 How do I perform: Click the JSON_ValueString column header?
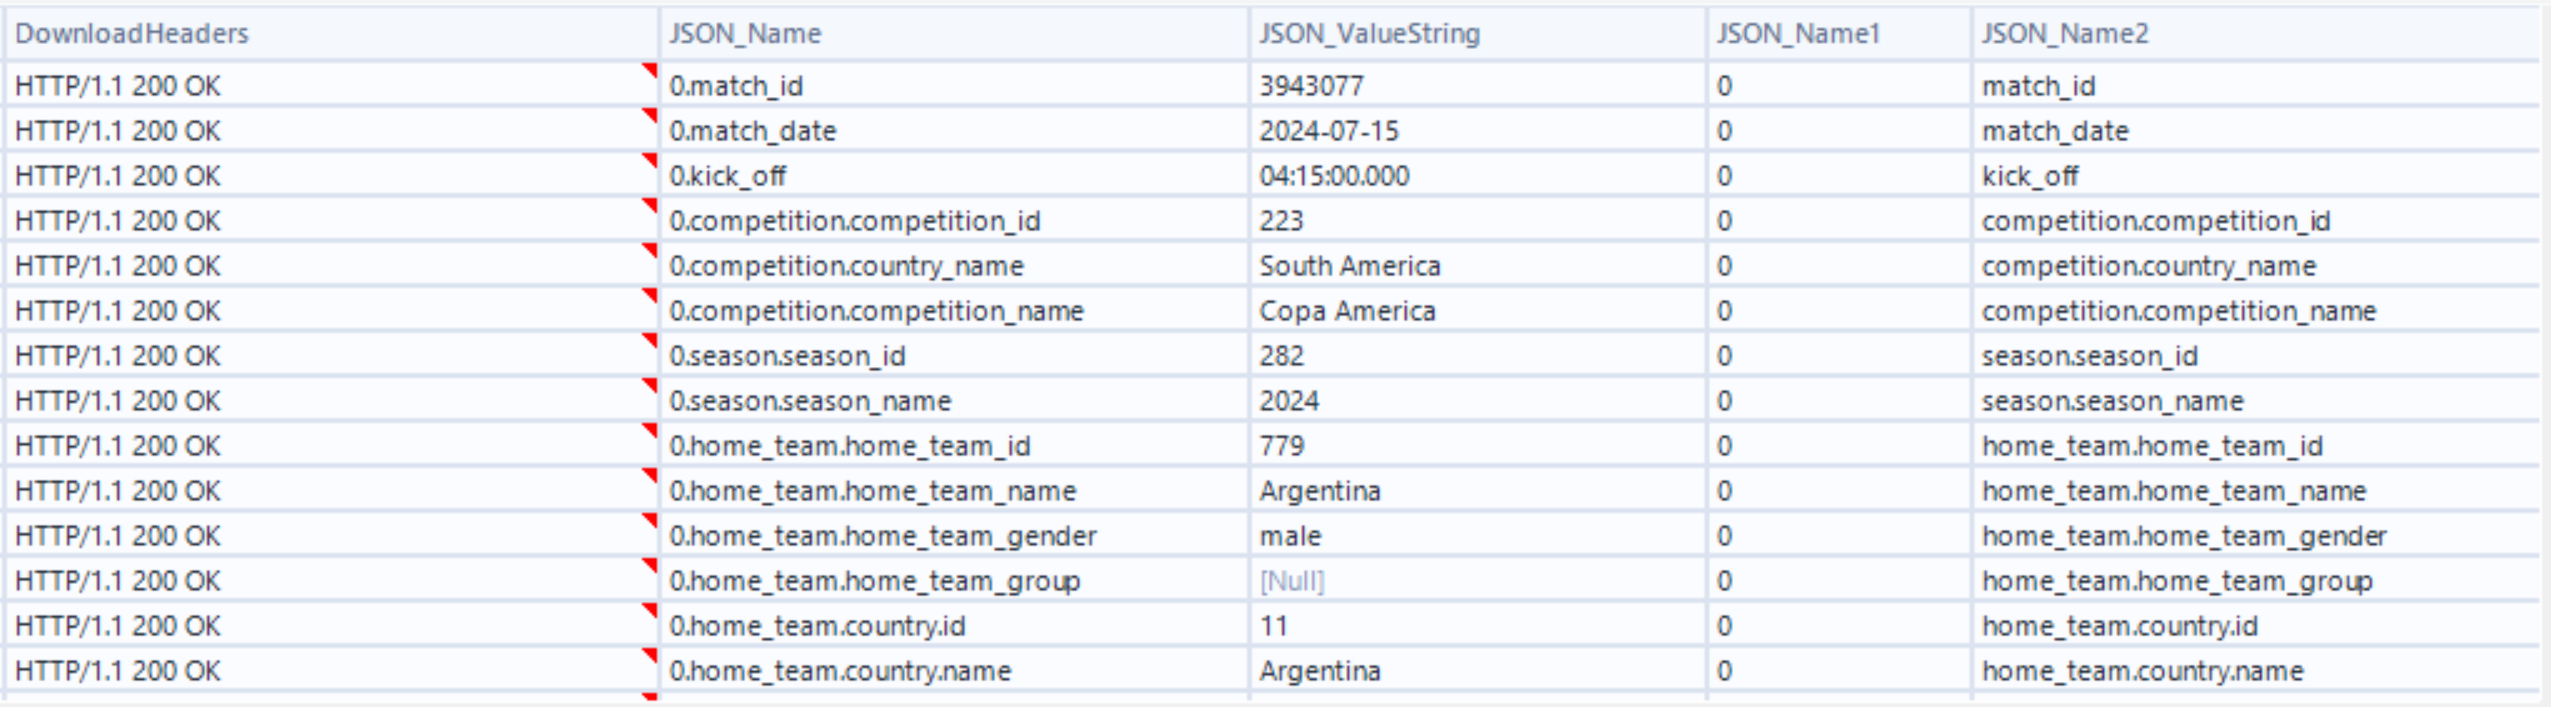tap(1369, 34)
